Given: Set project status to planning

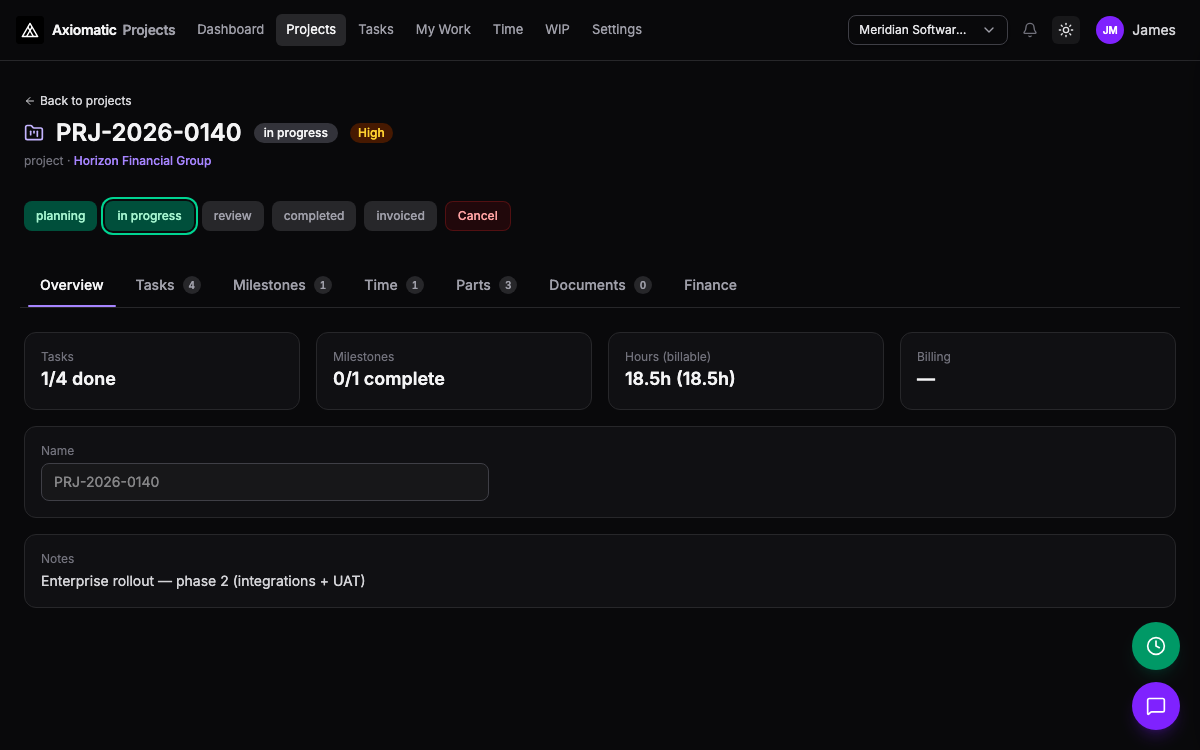Looking at the screenshot, I should click(61, 216).
